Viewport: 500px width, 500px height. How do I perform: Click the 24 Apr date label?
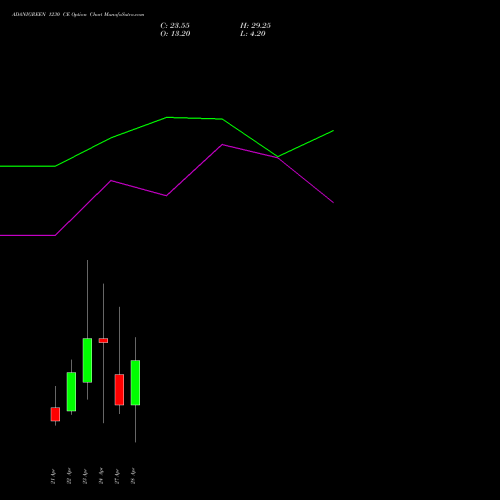pyautogui.click(x=101, y=476)
